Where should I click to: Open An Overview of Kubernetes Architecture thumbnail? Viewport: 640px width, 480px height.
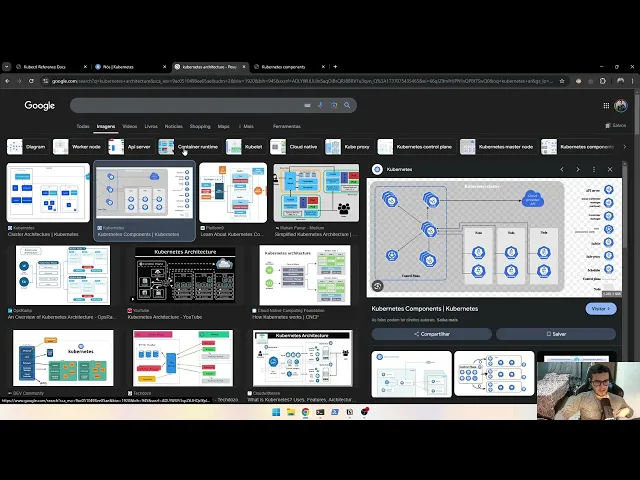(63, 276)
